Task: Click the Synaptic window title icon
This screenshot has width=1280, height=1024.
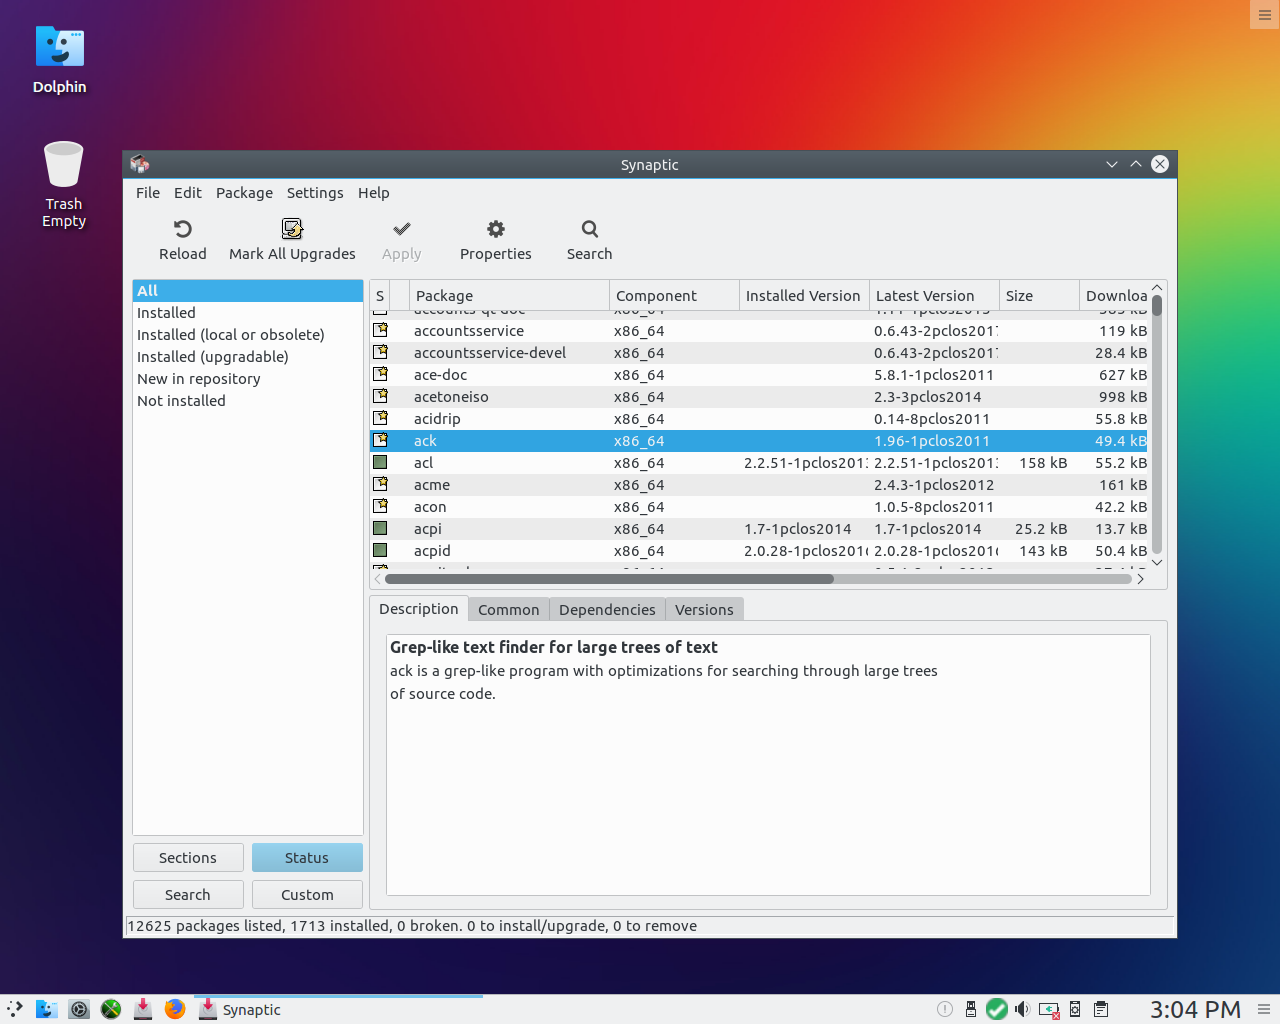Action: [140, 164]
